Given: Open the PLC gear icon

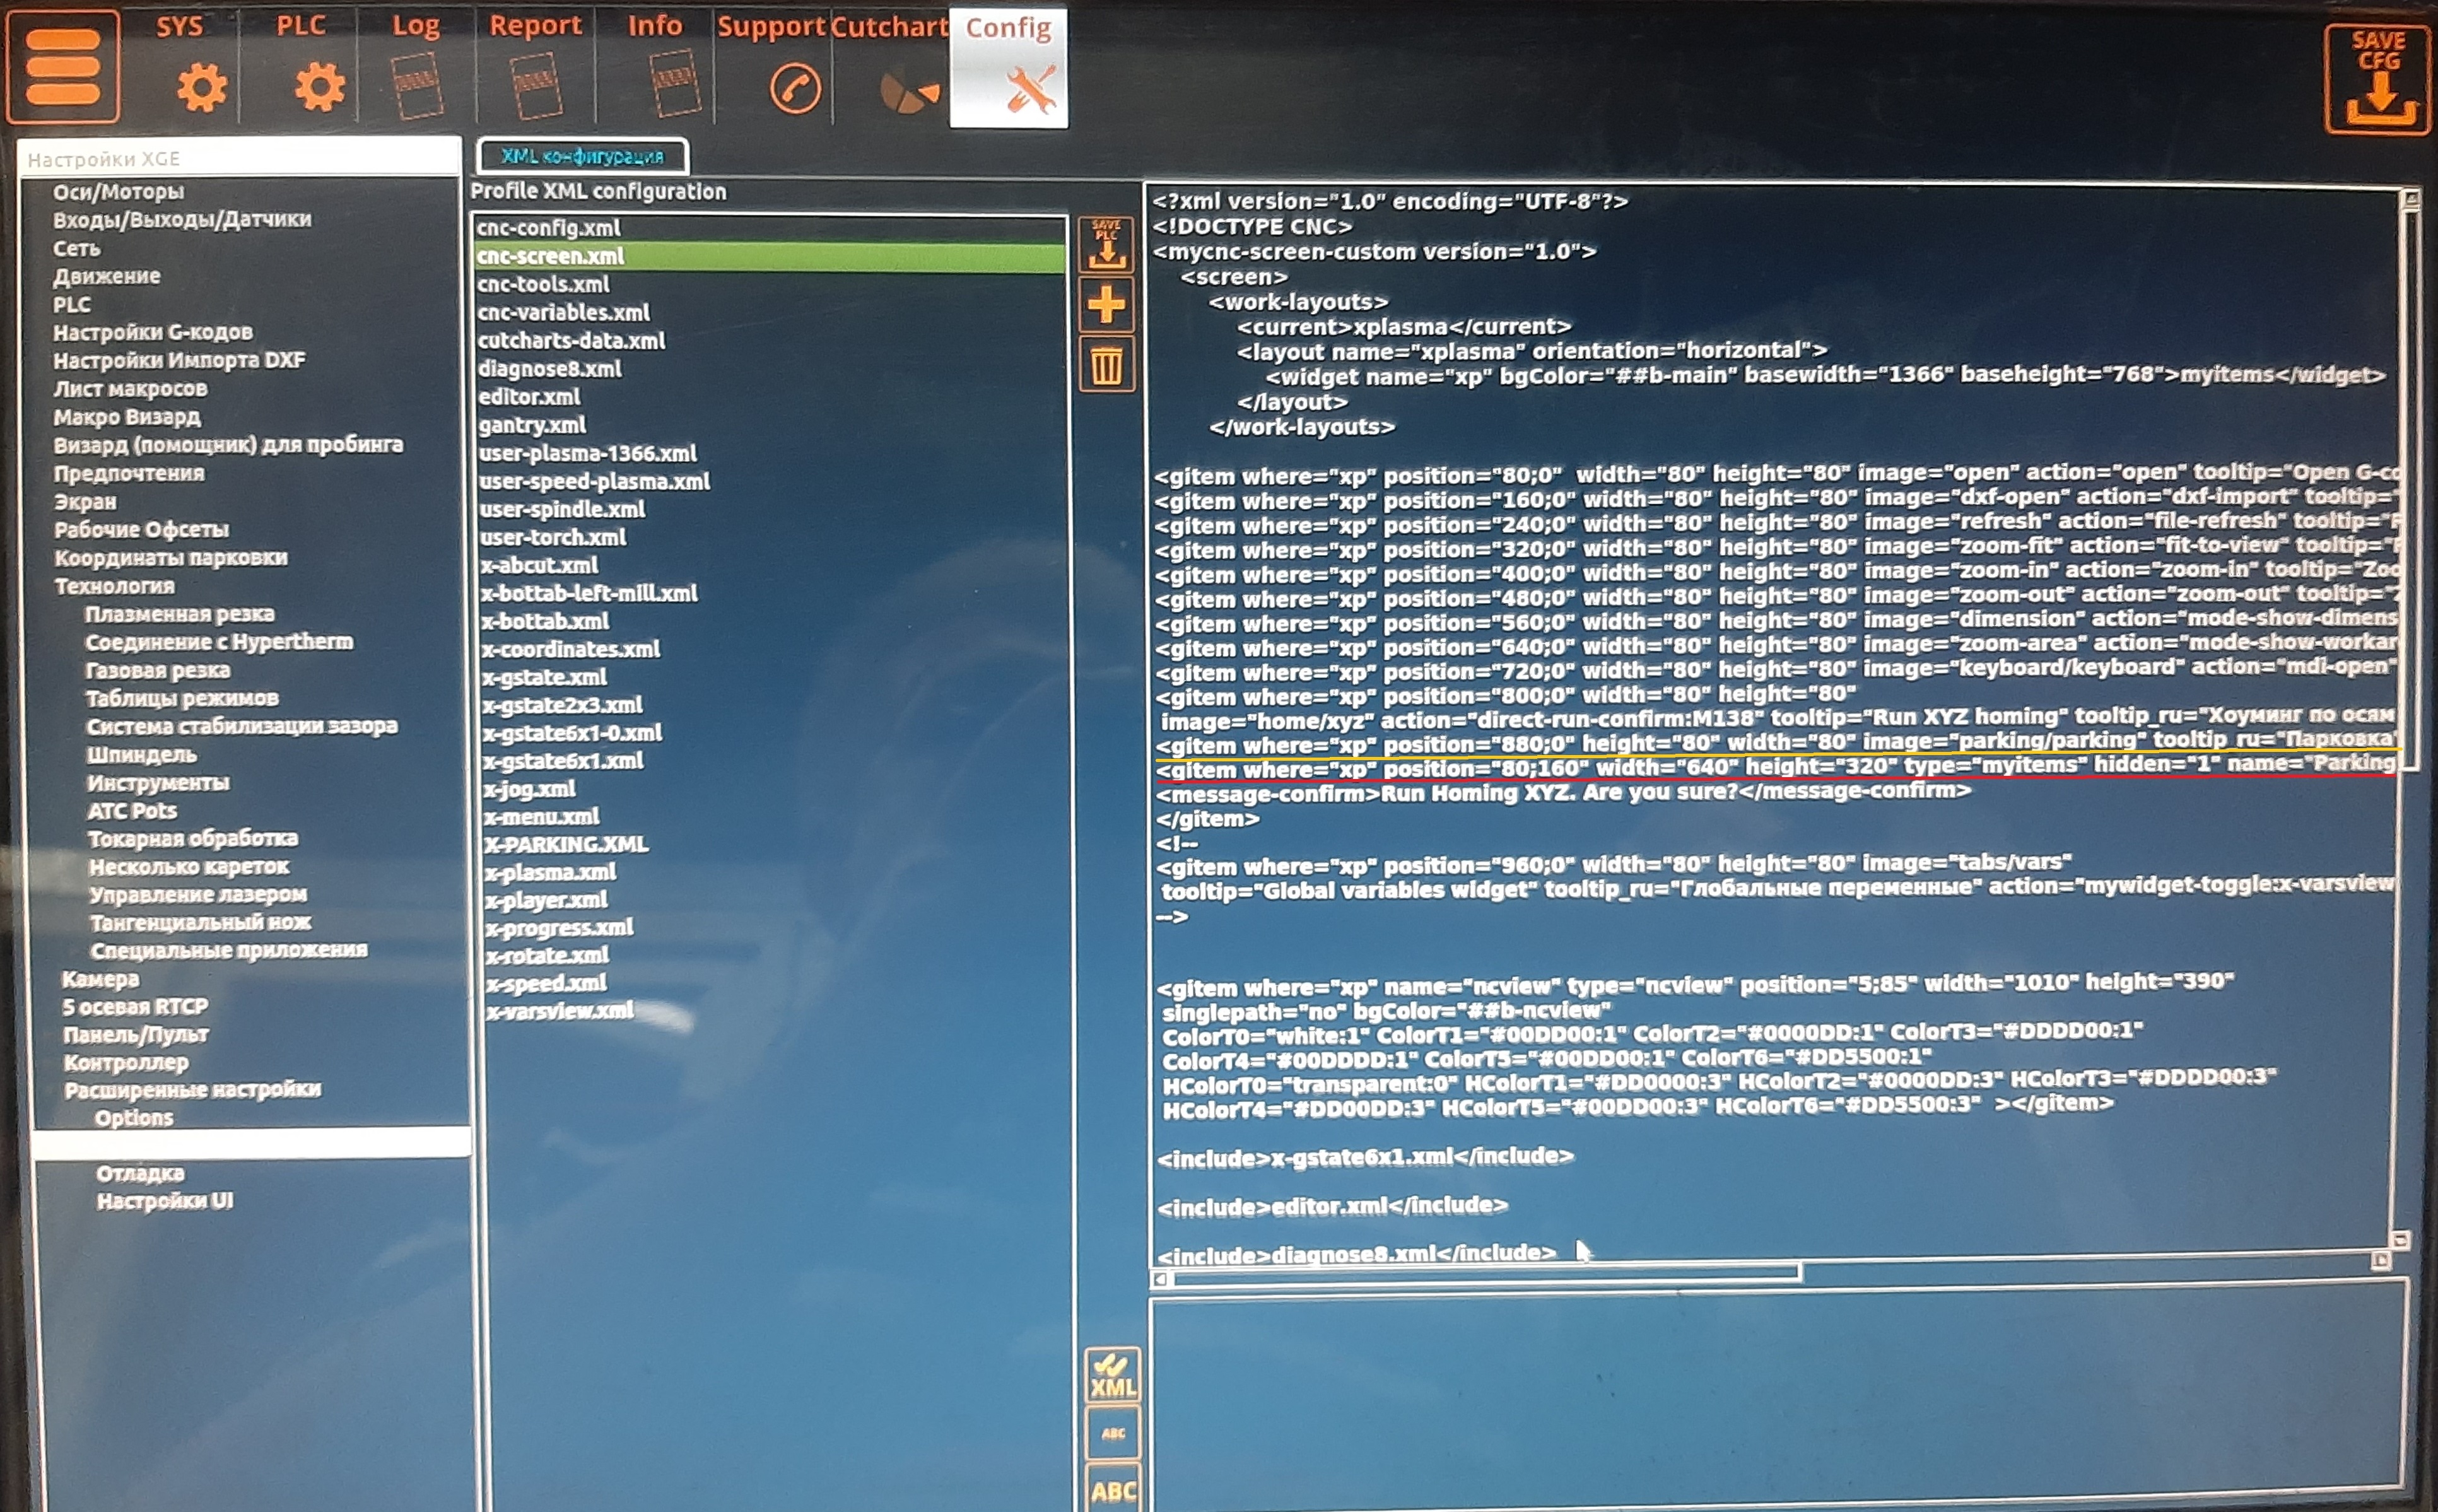Looking at the screenshot, I should [x=319, y=87].
